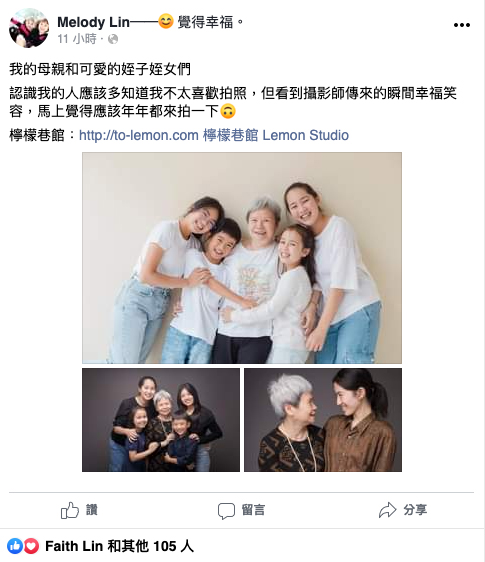Open the three-dot post options menu

462,25
